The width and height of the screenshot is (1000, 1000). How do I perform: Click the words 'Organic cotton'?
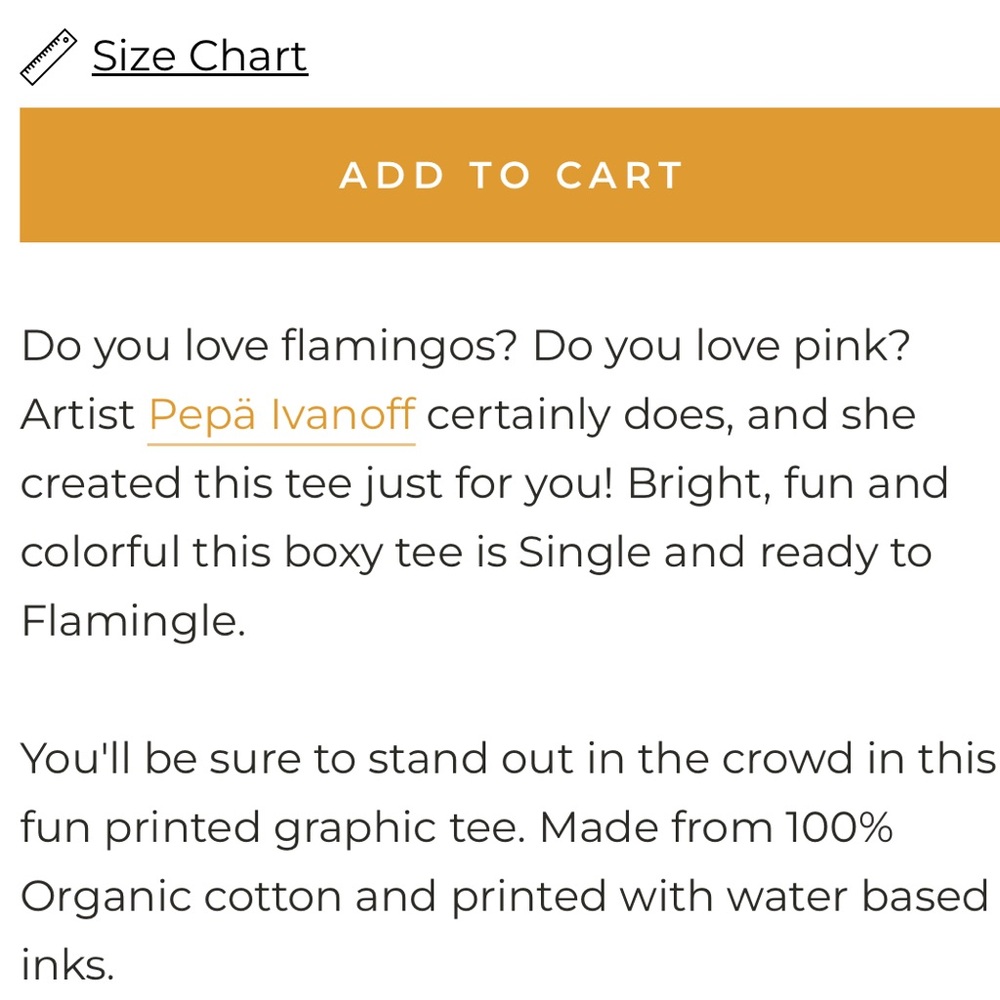(181, 897)
